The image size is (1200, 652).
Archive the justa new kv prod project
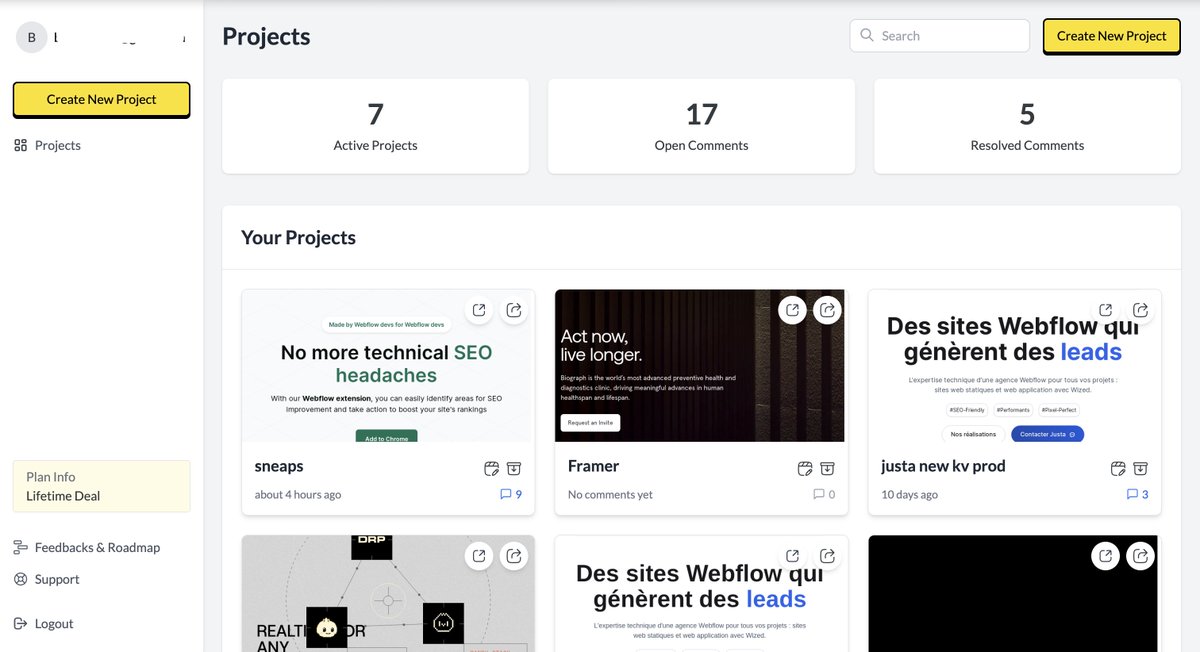click(1141, 468)
